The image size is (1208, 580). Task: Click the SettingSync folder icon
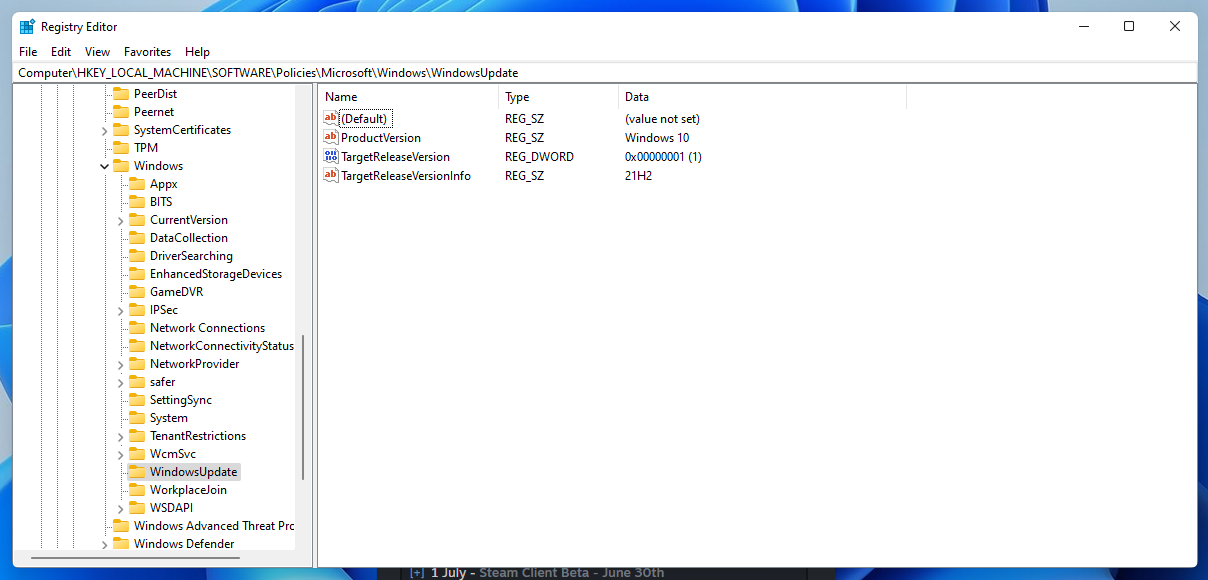click(x=137, y=400)
